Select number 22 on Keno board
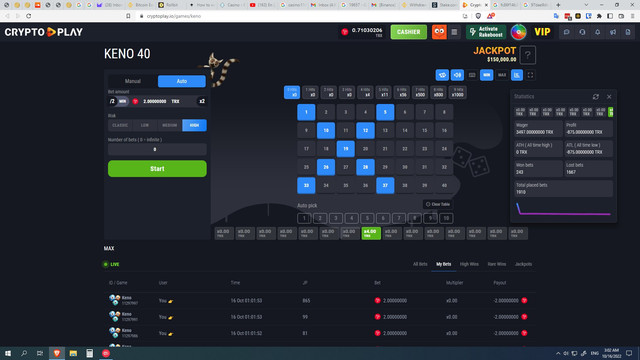This screenshot has height=360, width=640. pyautogui.click(x=404, y=149)
